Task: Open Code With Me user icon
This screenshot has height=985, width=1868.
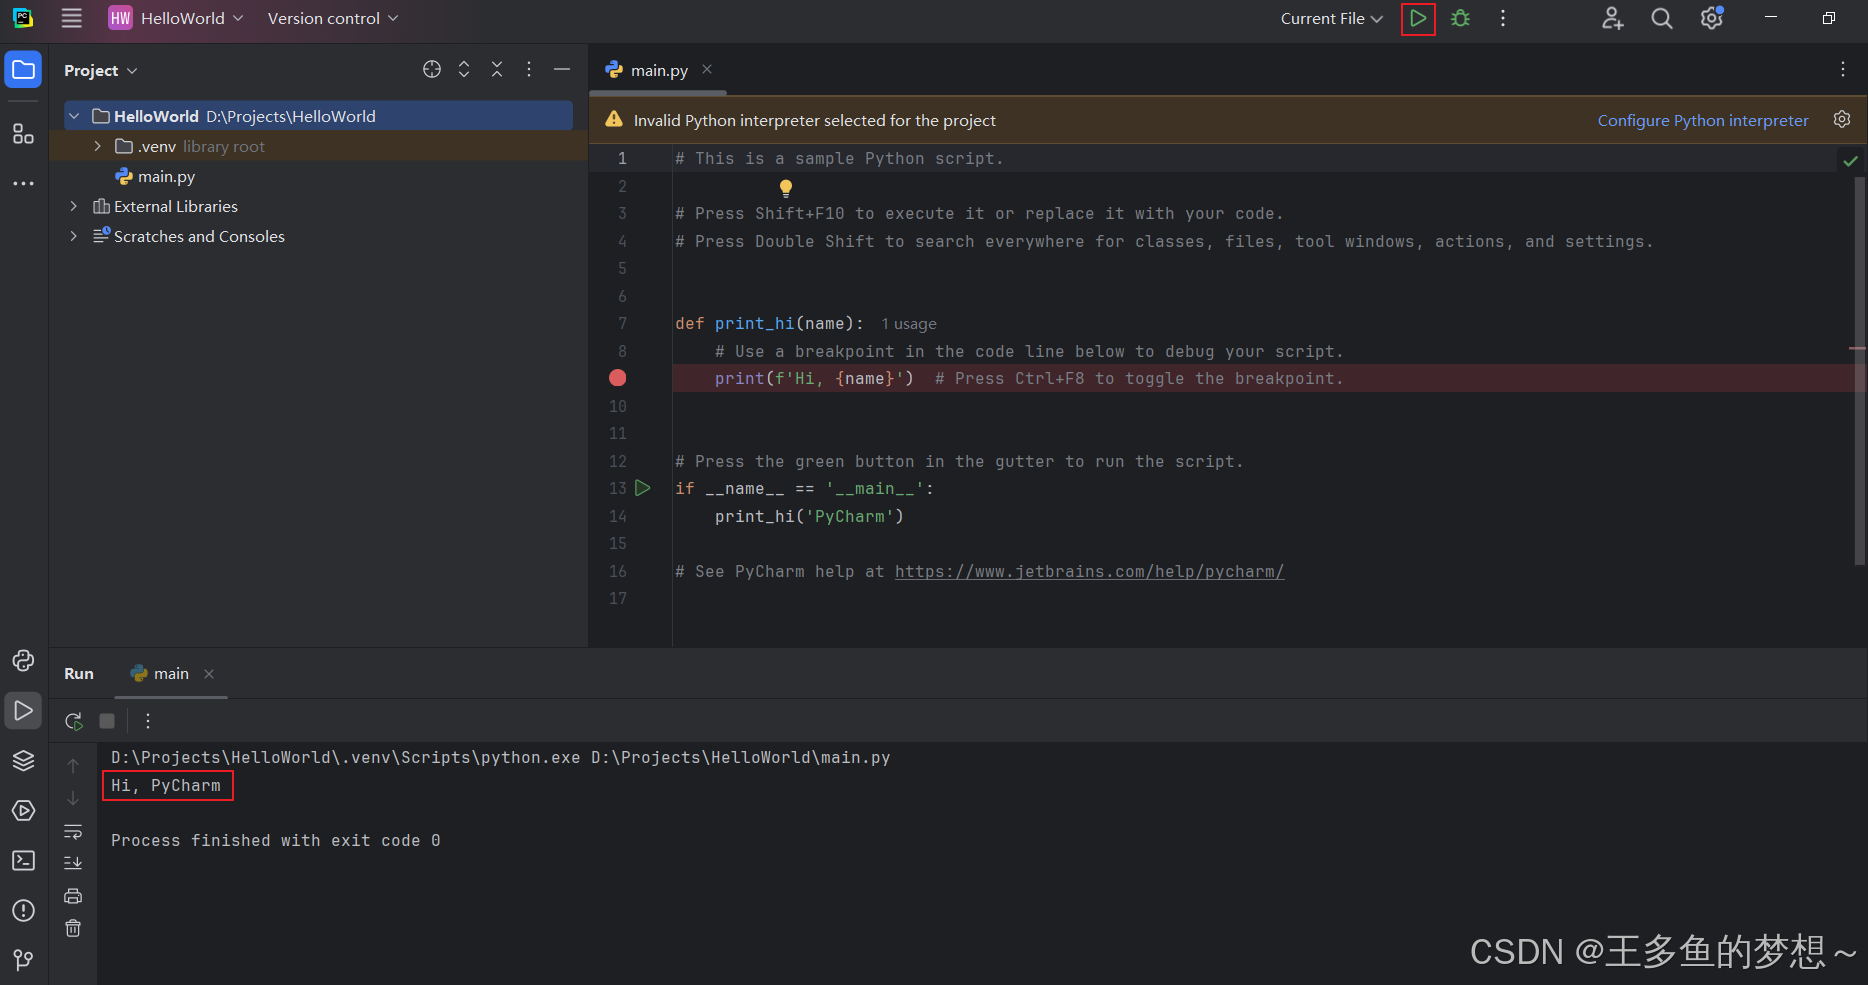Action: pos(1612,18)
